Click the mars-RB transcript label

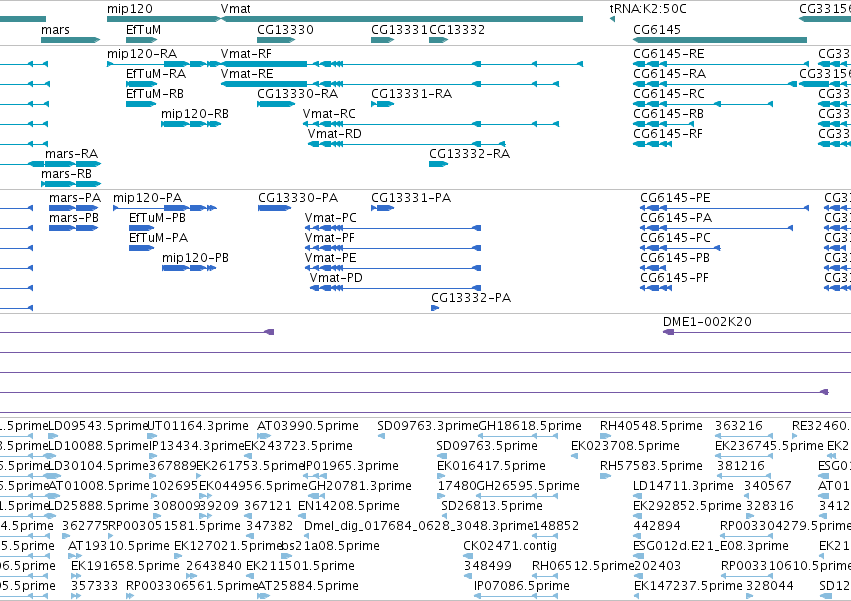pyautogui.click(x=67, y=174)
